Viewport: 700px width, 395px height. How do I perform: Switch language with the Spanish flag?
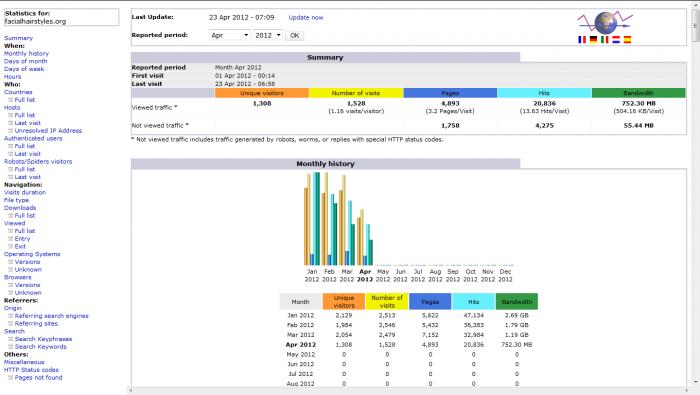(627, 40)
